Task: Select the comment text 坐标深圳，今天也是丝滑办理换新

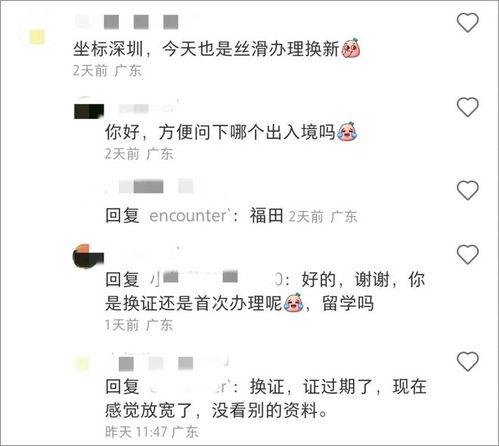Action: click(206, 49)
